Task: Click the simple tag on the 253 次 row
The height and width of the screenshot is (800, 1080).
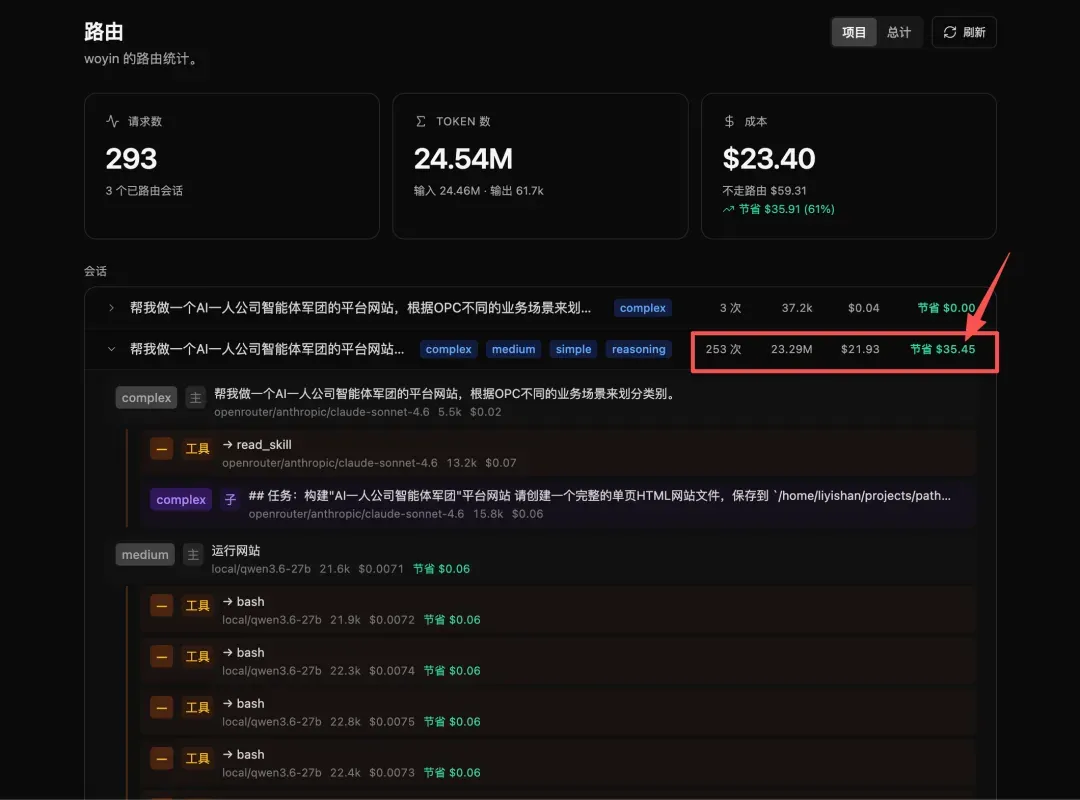Action: coord(573,349)
